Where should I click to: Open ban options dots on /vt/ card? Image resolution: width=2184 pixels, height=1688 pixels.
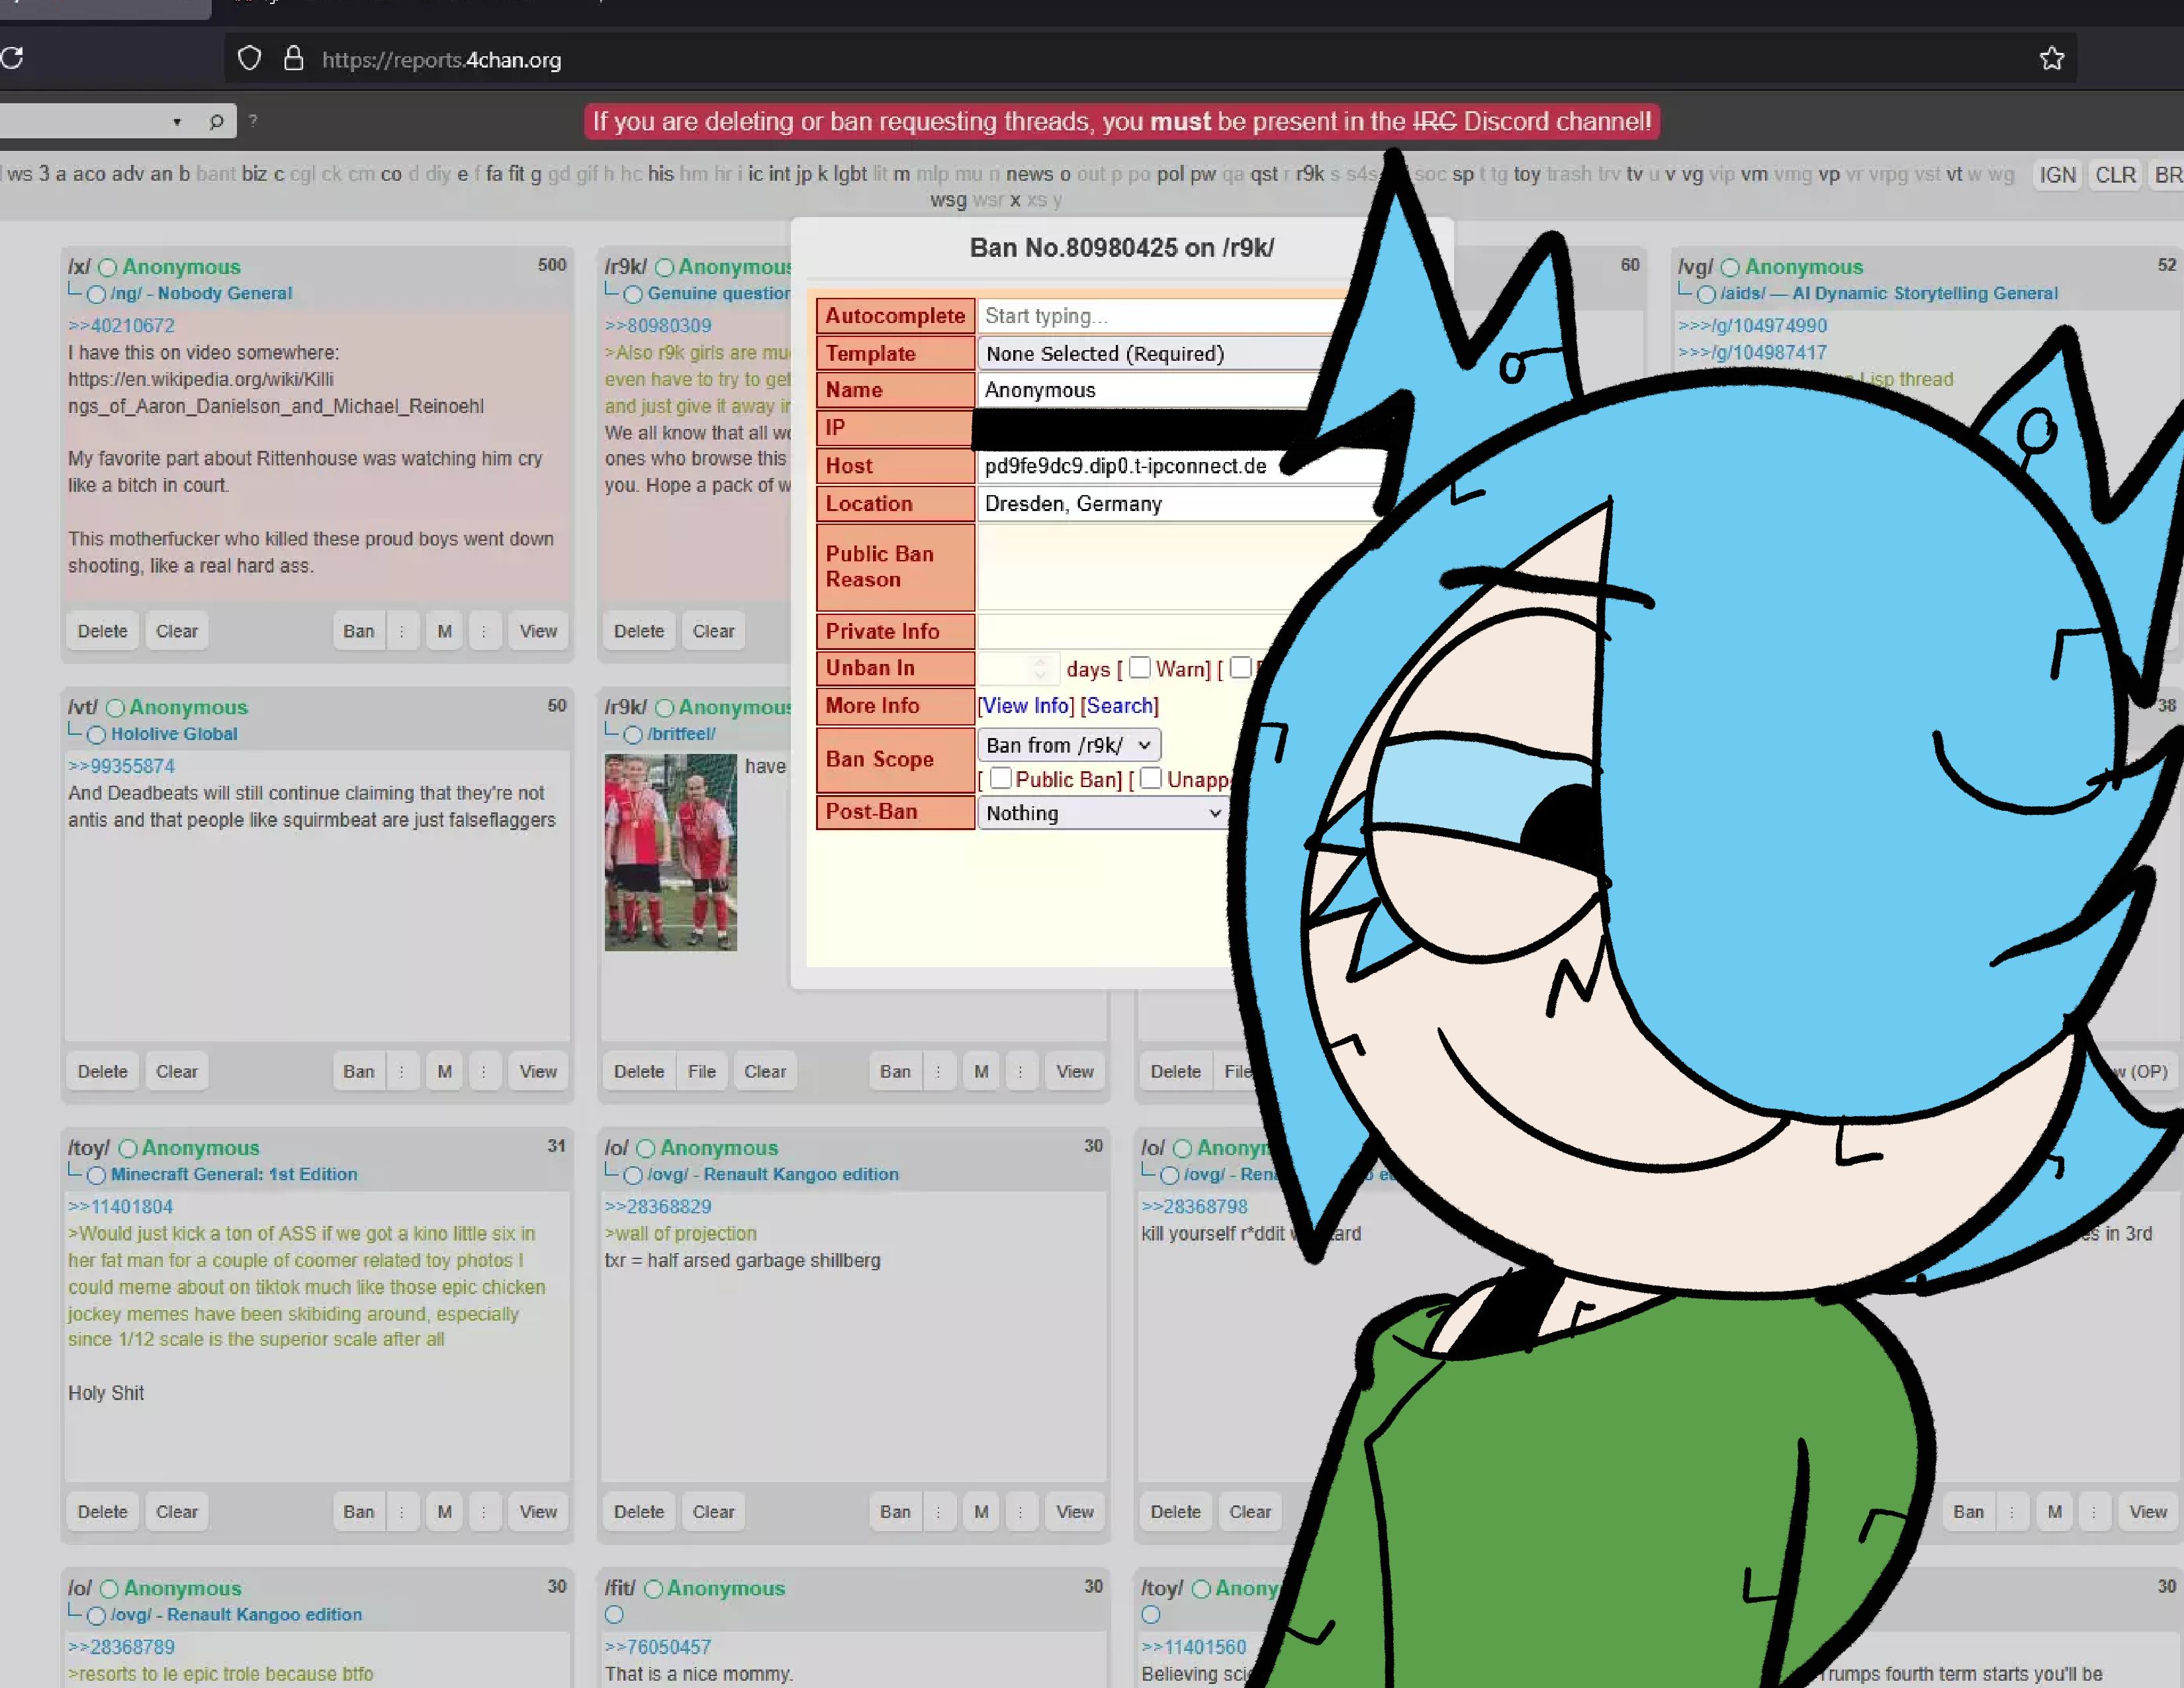(x=402, y=1071)
